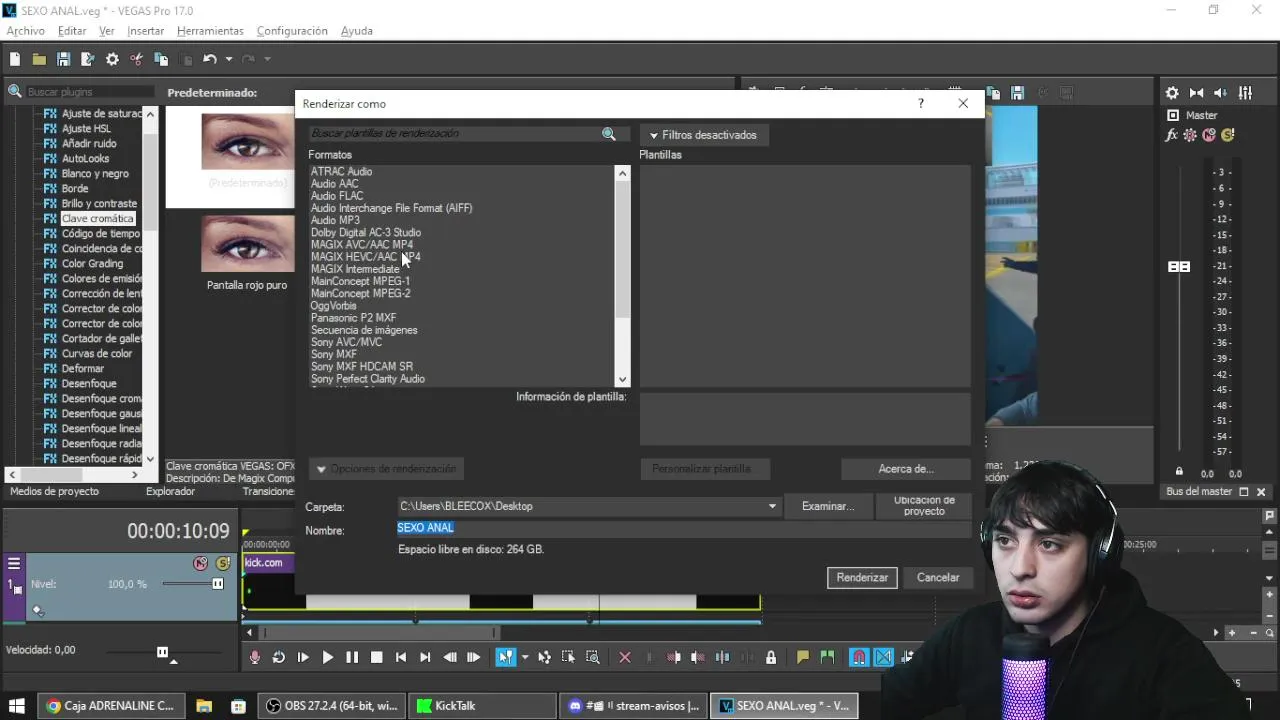
Task: Open the Carpeta path dropdown
Action: click(772, 507)
